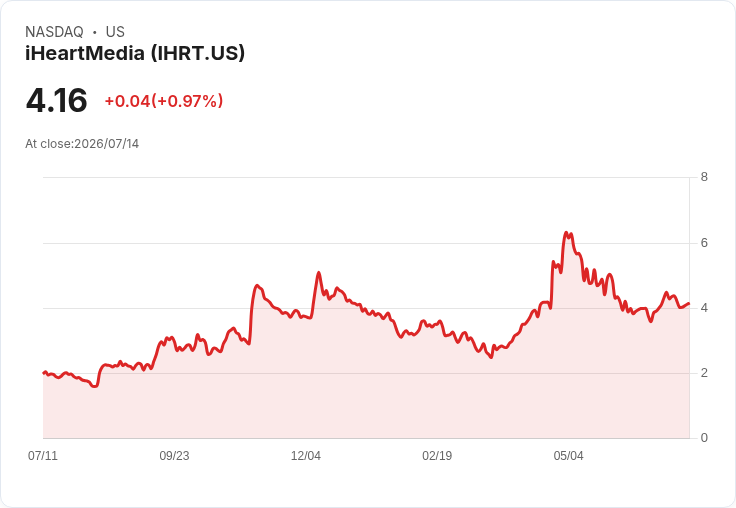Click the At close:2026/07/14 timestamp

point(82,144)
